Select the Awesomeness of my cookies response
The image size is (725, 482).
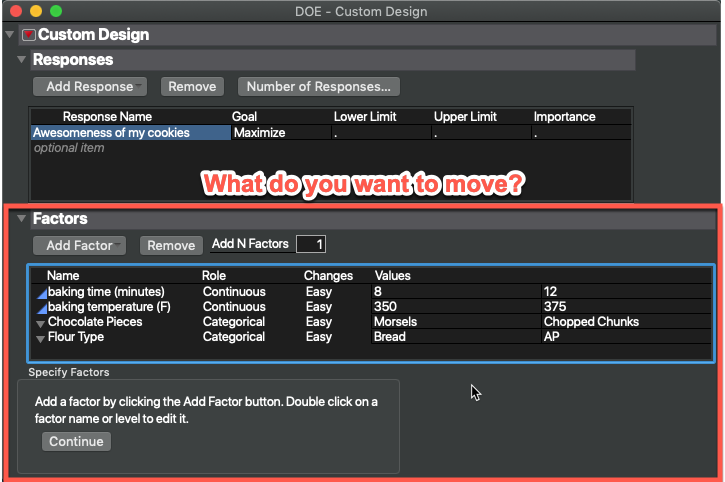tap(131, 133)
